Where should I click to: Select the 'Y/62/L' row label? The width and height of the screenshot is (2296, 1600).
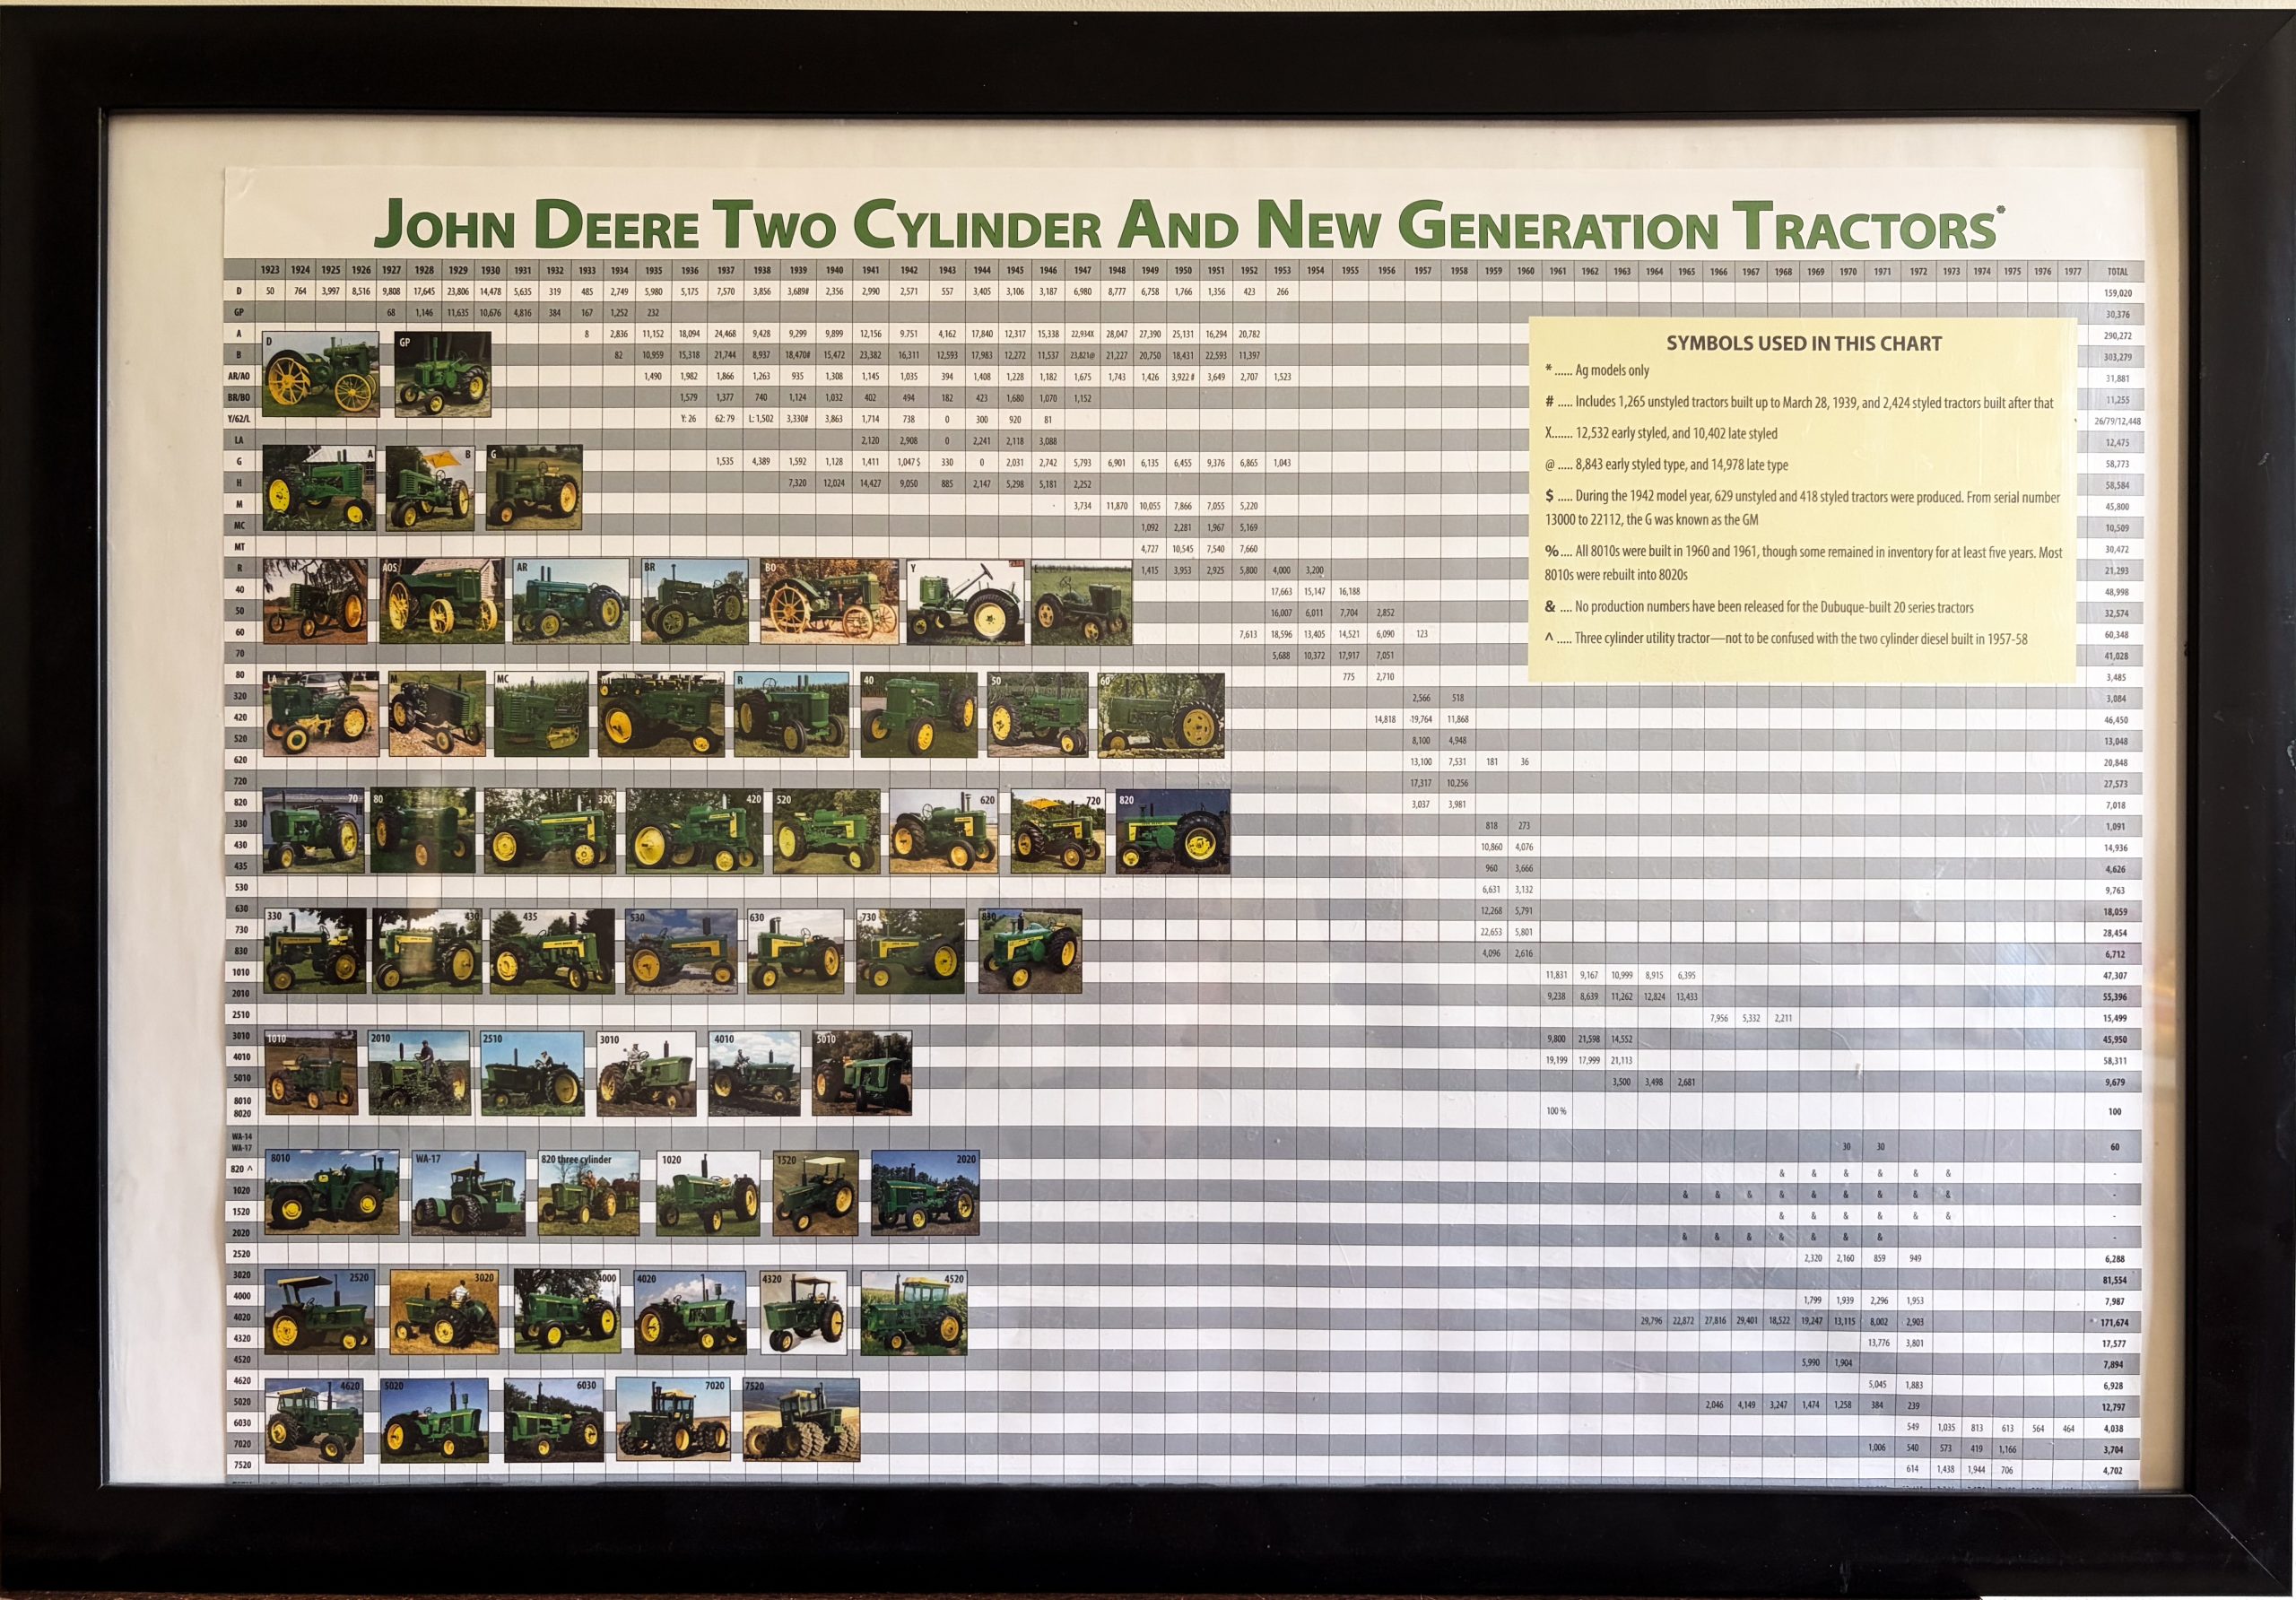pyautogui.click(x=239, y=419)
